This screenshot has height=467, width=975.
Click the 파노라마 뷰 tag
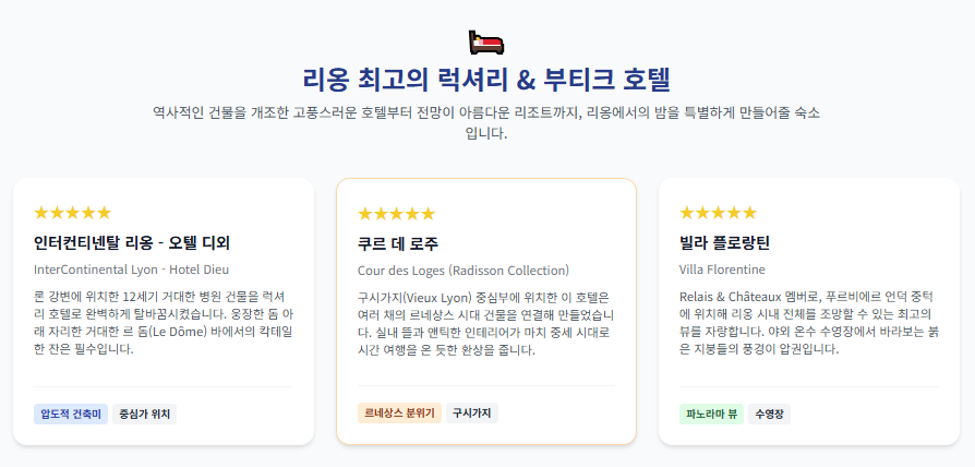pyautogui.click(x=711, y=414)
